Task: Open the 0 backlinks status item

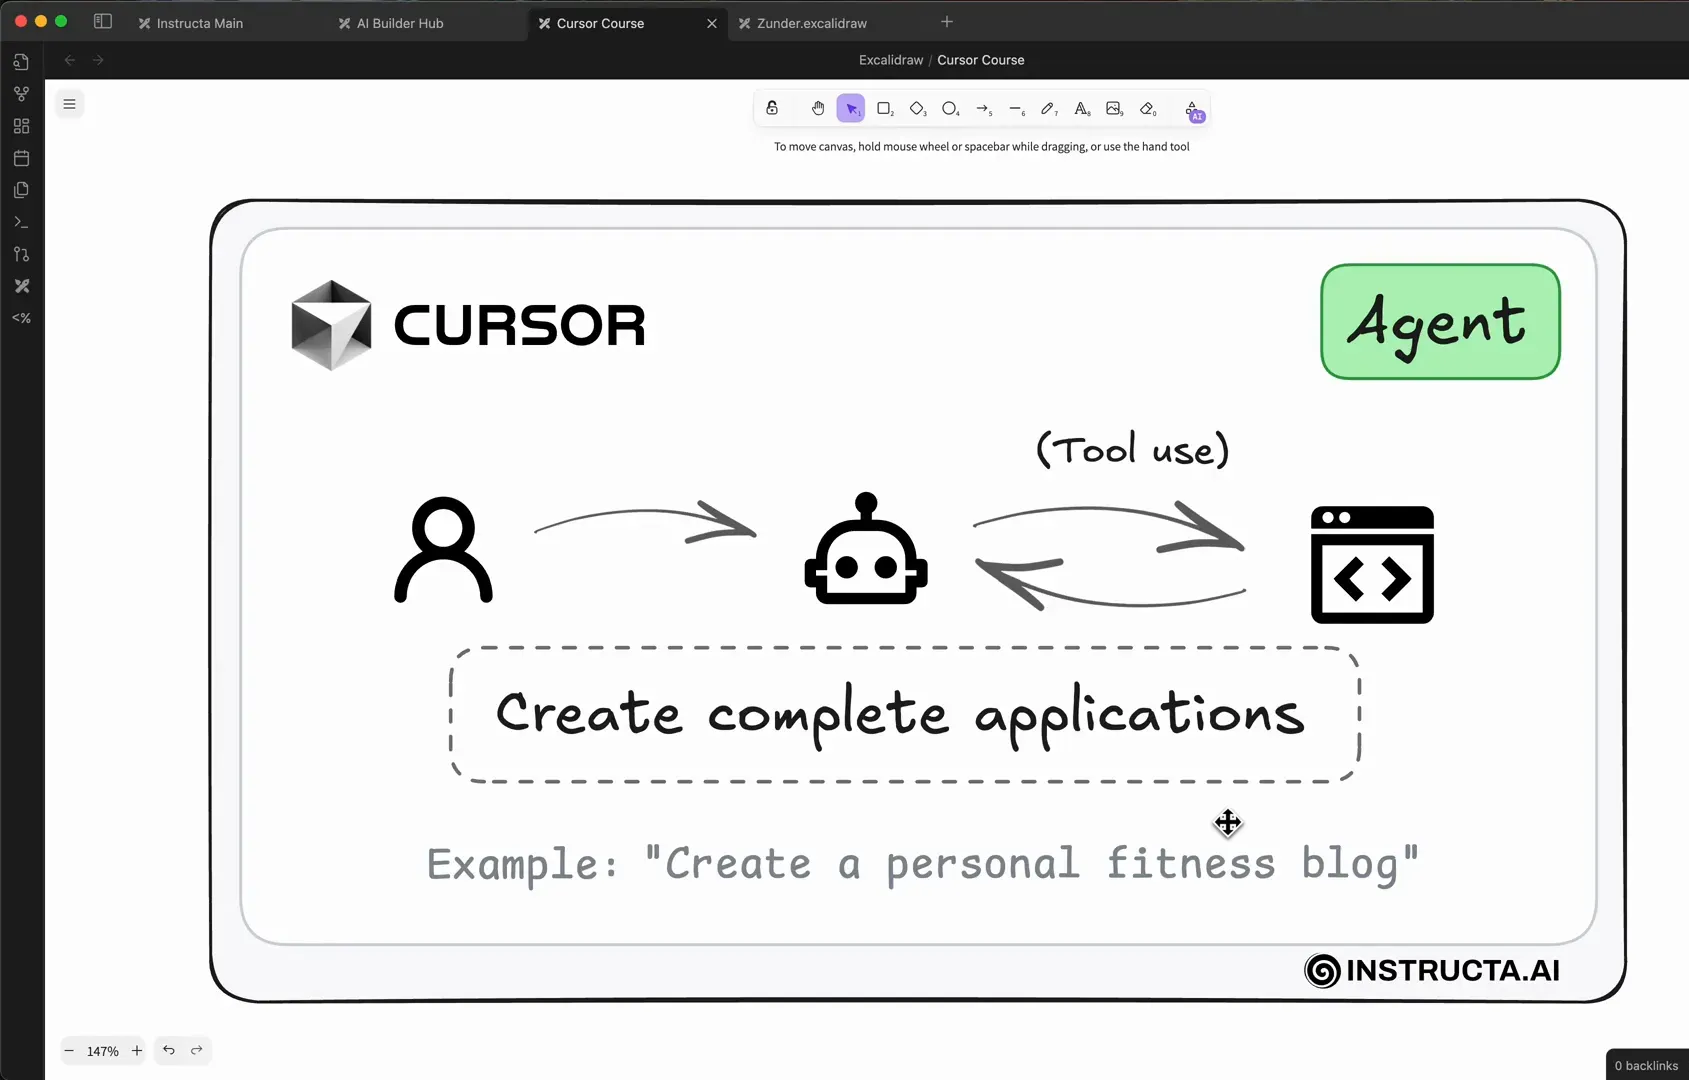Action: (x=1646, y=1065)
